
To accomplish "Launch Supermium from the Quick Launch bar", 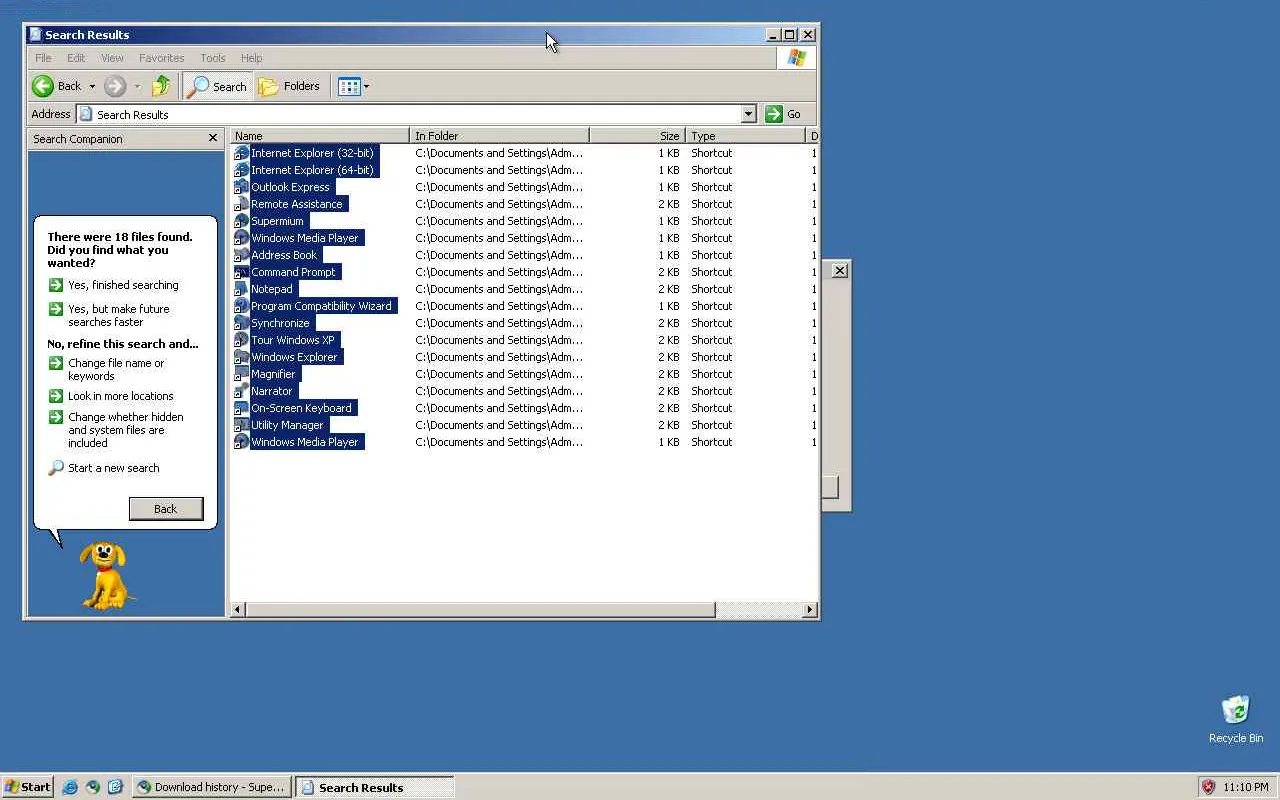I will pyautogui.click(x=93, y=787).
